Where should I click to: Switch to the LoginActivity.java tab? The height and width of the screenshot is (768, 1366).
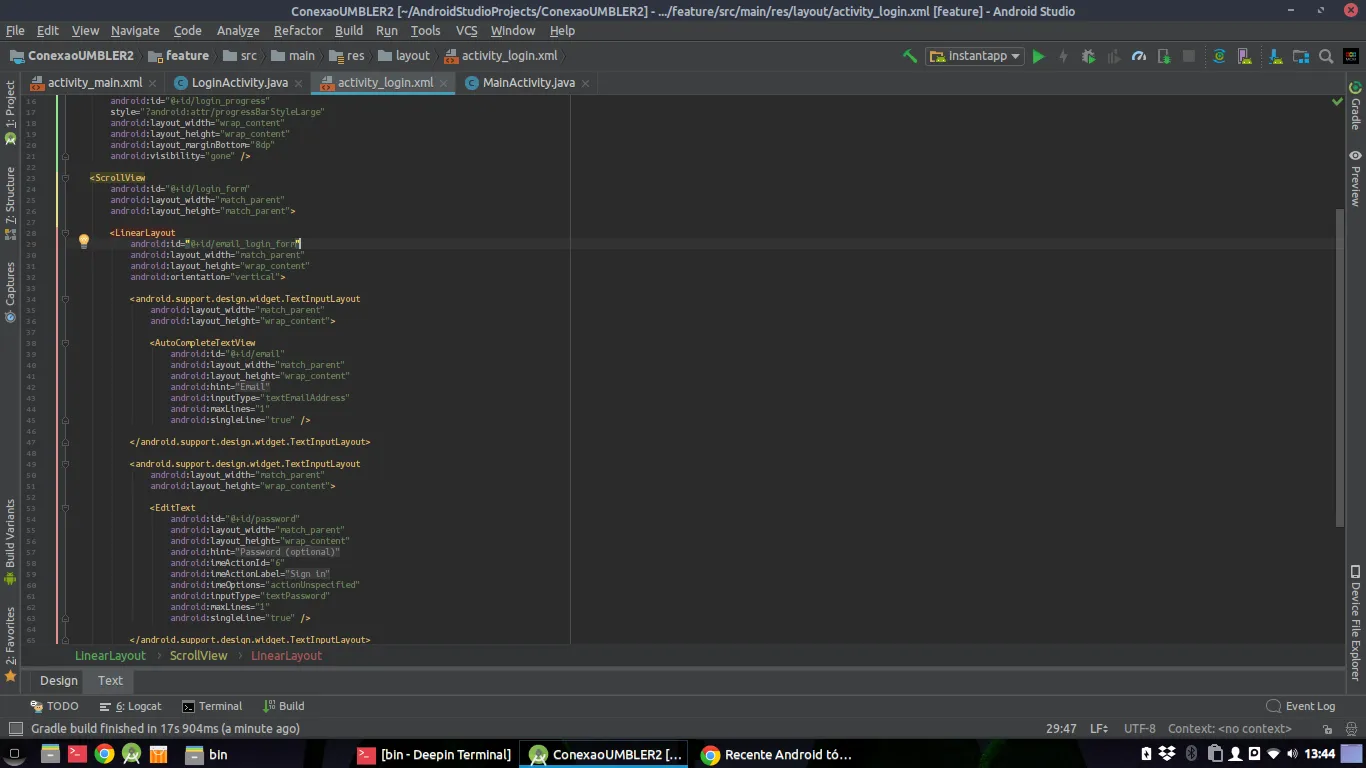pos(239,83)
